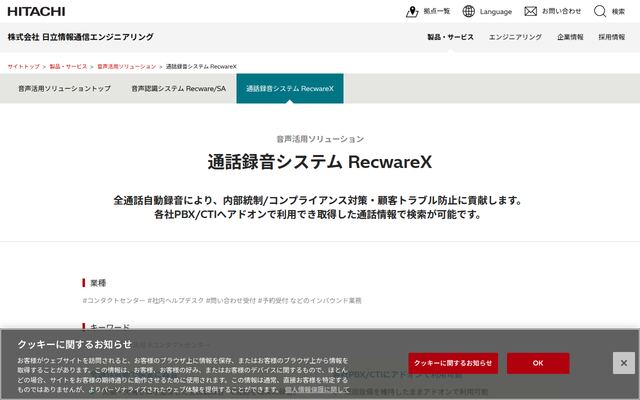Image resolution: width=640 pixels, height=400 pixels.
Task: Click the 各社PBX/CTIへアドオン description line
Action: point(318,214)
